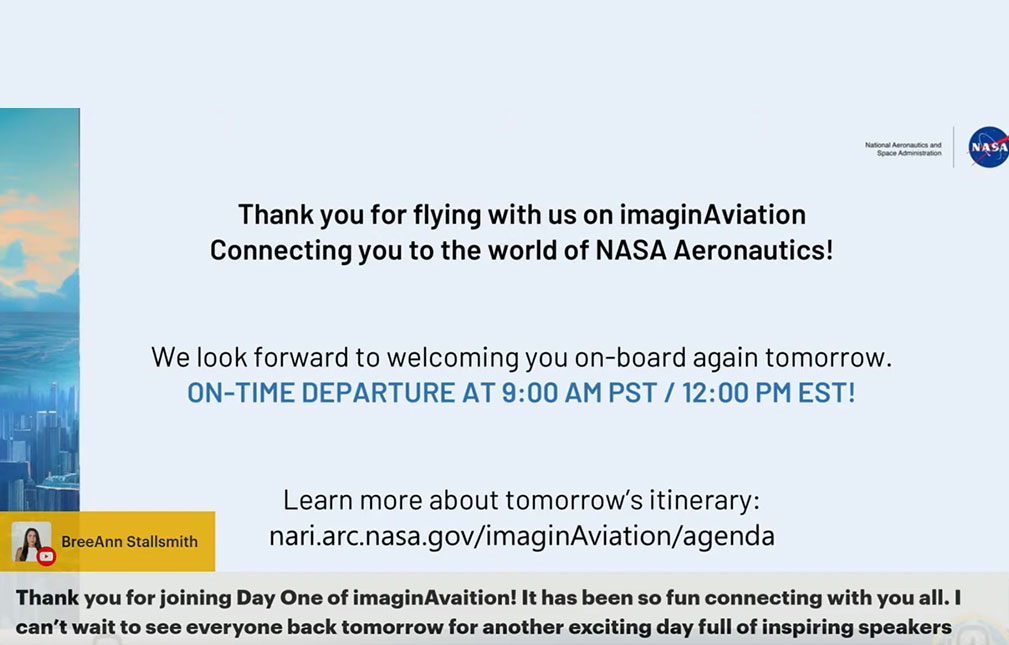
Task: Click 'Connecting you to the world of NASA Aeronautics!'
Action: (521, 250)
